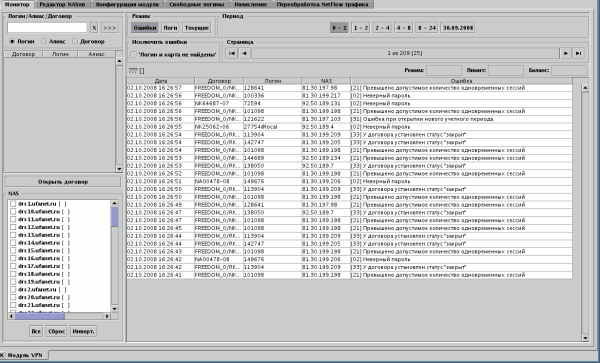The width and height of the screenshot is (600, 363).
Task: Select the Модуль VPN bottom tab
Action: pyautogui.click(x=25, y=355)
